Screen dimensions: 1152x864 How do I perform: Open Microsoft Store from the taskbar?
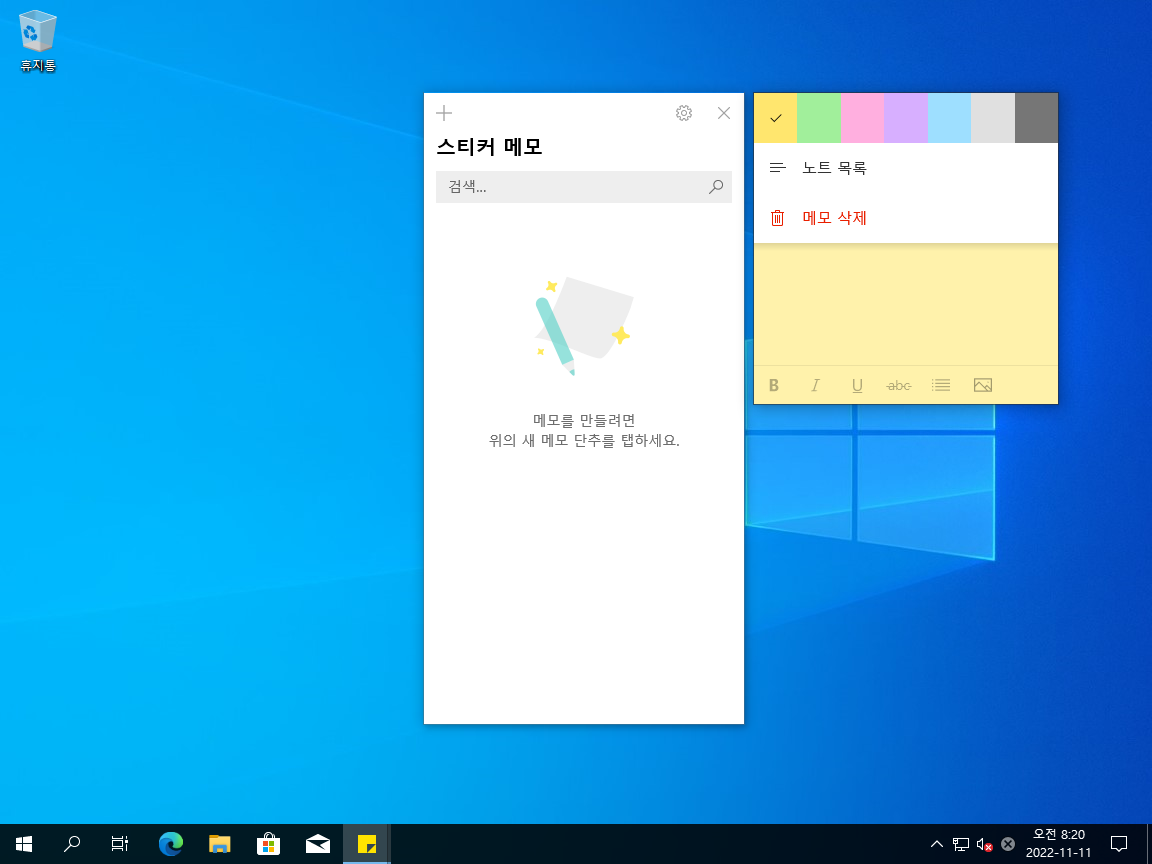(268, 844)
